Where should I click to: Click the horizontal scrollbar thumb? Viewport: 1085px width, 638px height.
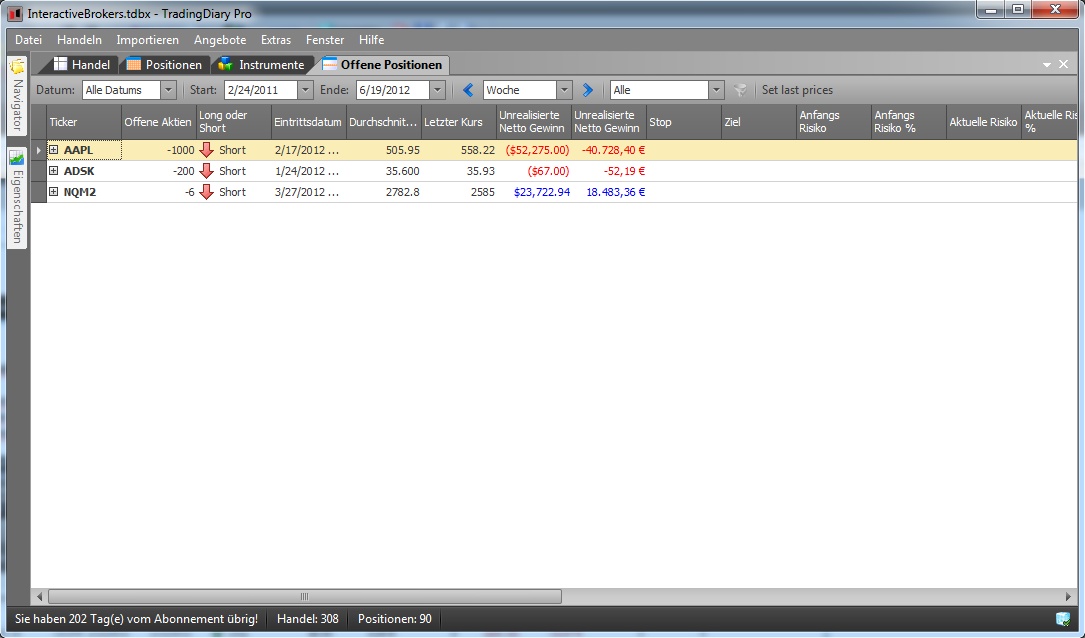click(x=304, y=596)
